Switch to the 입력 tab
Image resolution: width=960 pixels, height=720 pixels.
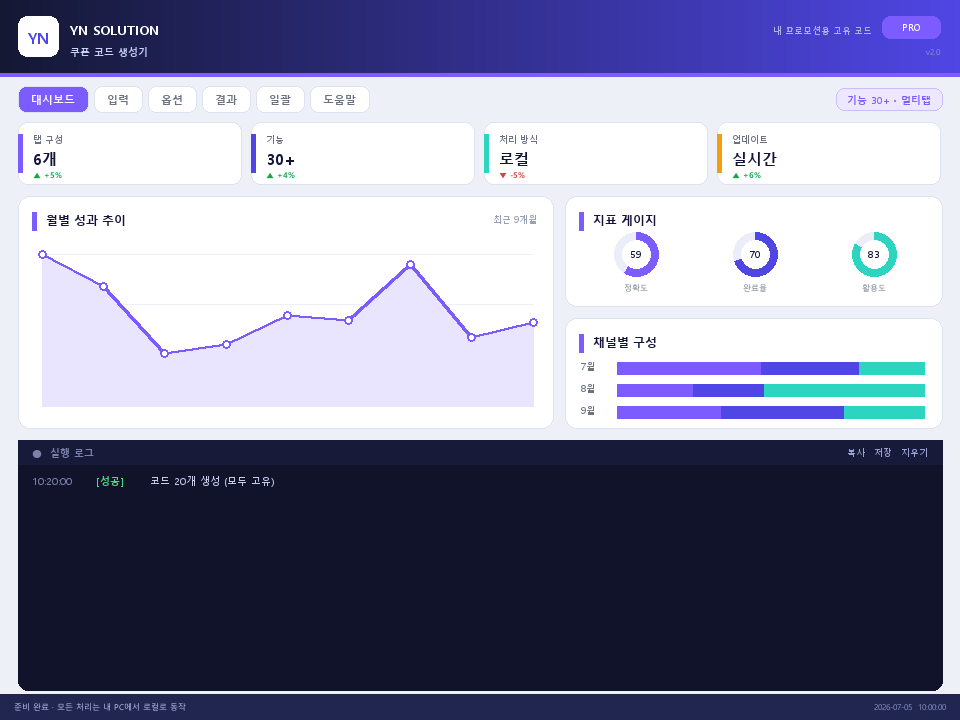(118, 100)
